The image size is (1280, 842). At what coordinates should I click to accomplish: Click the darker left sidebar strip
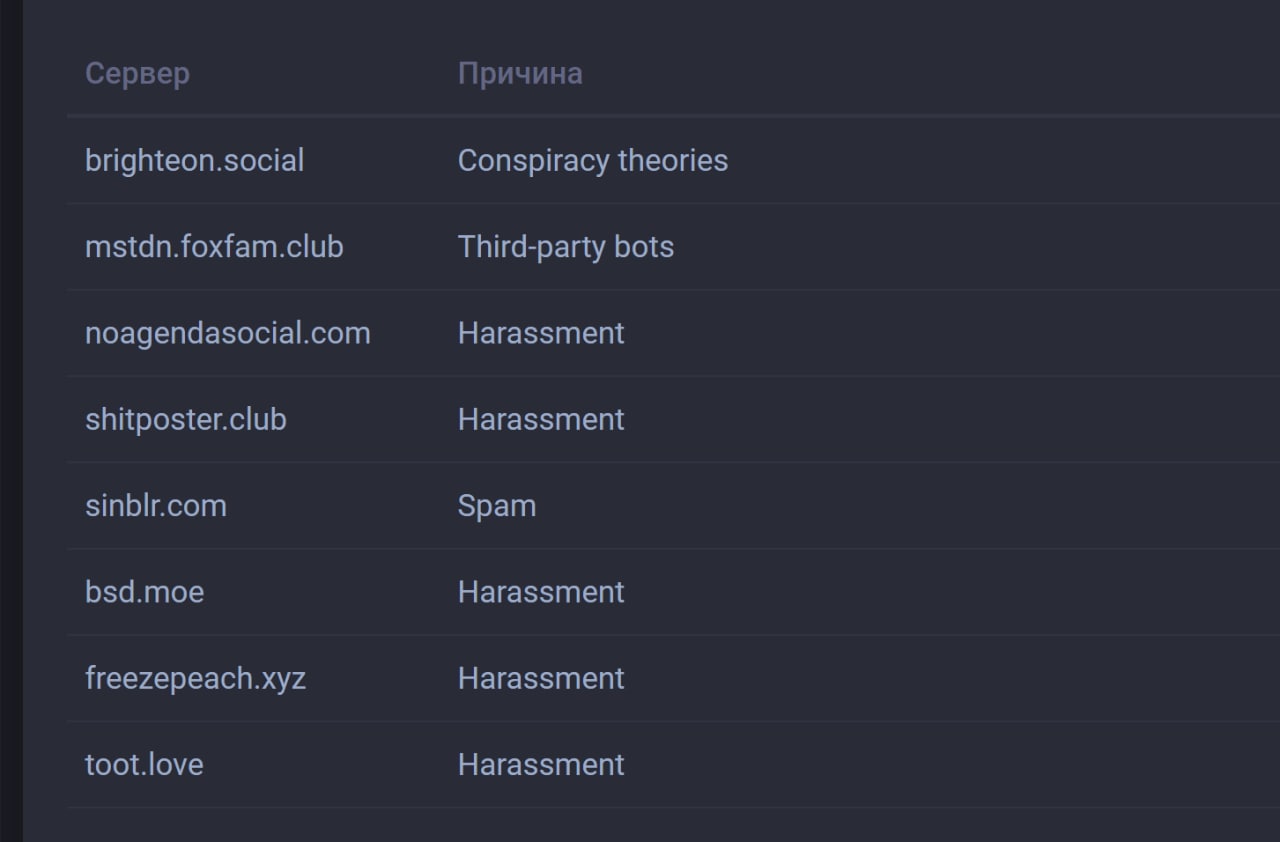(11, 421)
